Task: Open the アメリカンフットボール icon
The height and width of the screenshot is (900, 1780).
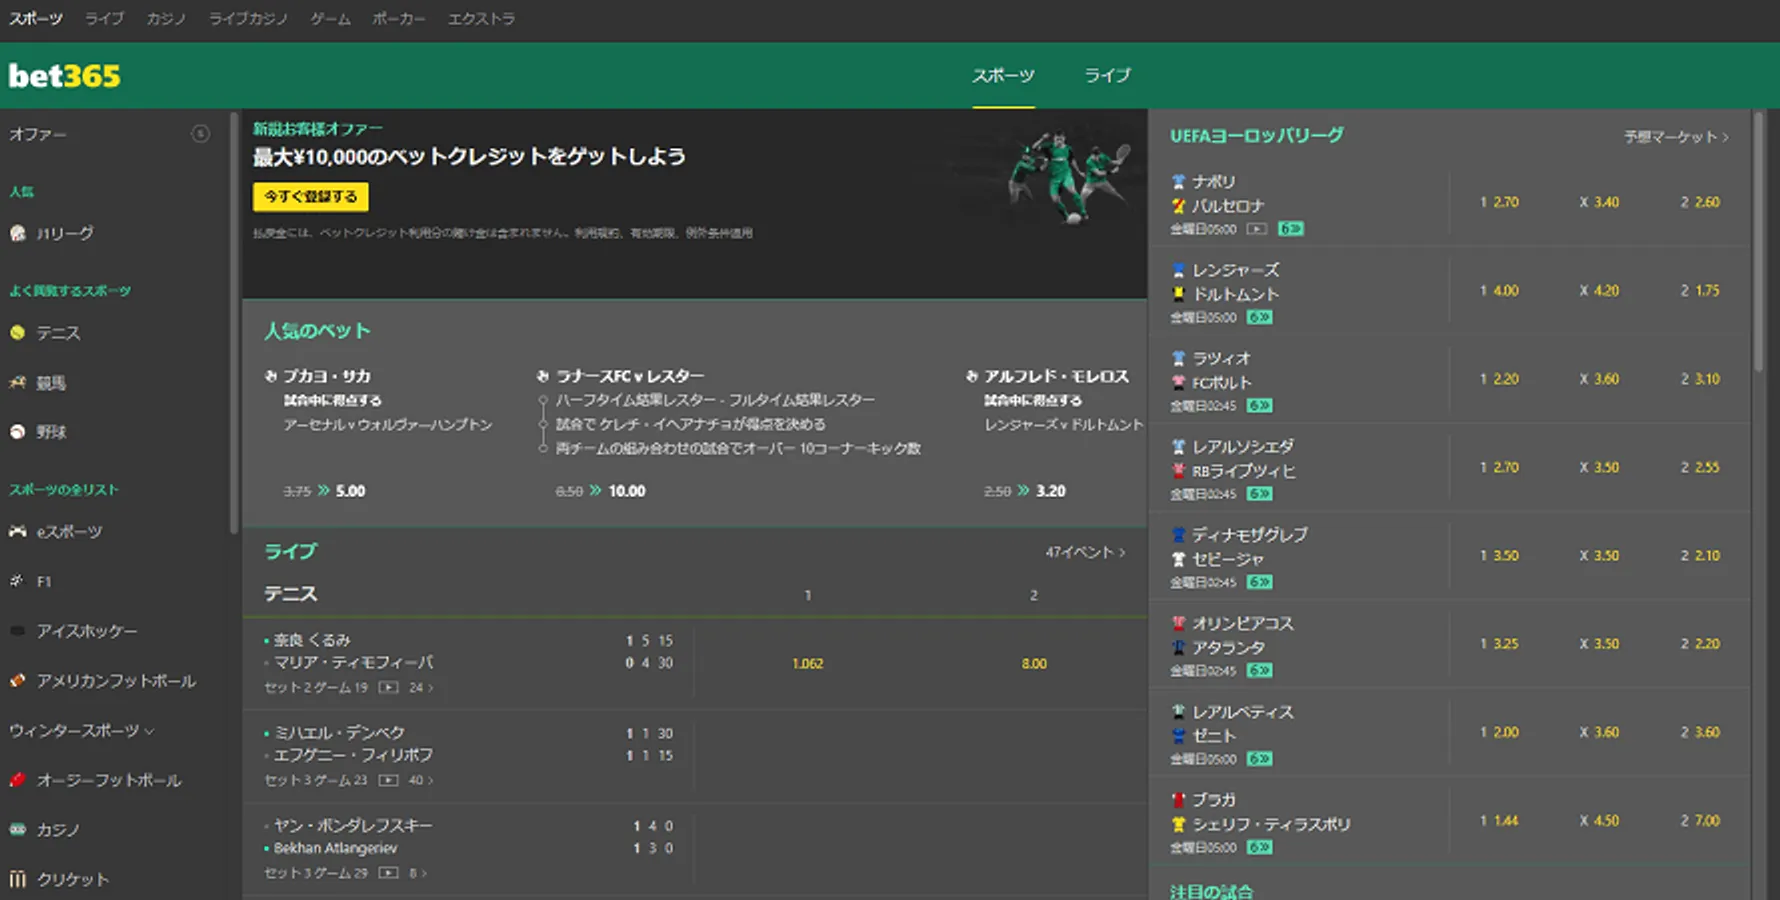Action: click(17, 680)
